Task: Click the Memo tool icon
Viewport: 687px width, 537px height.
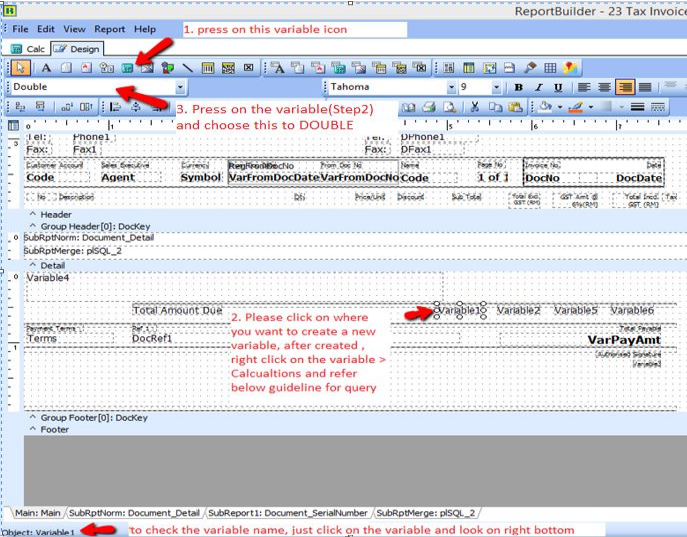Action: 66,68
